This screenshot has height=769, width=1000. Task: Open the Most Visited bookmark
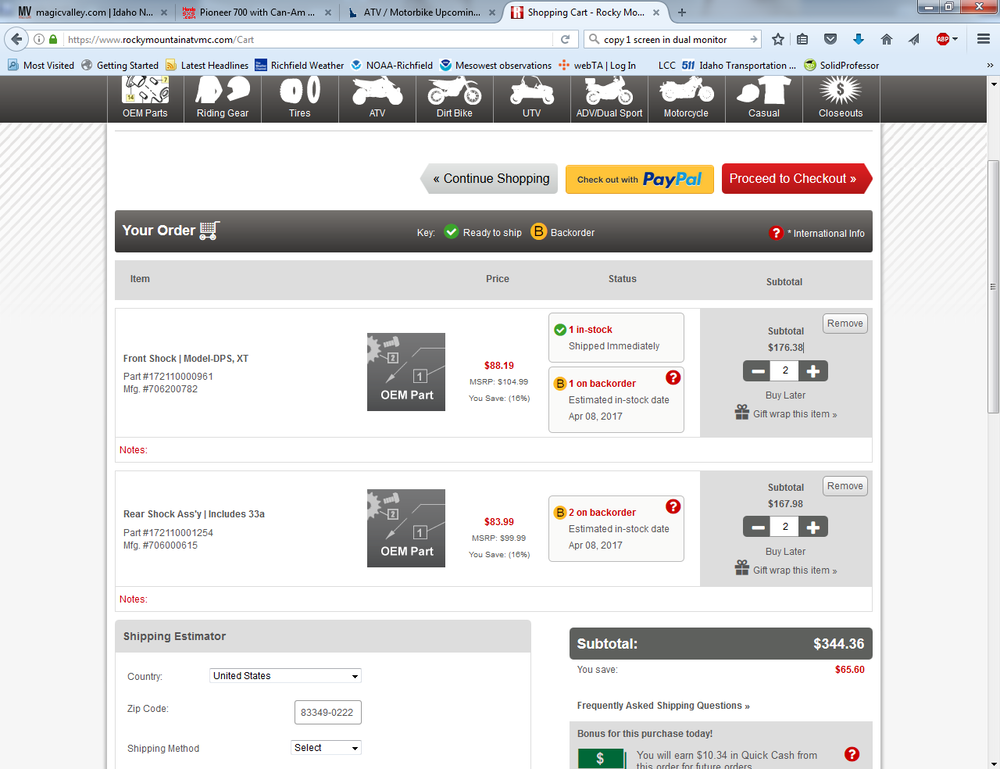point(41,66)
